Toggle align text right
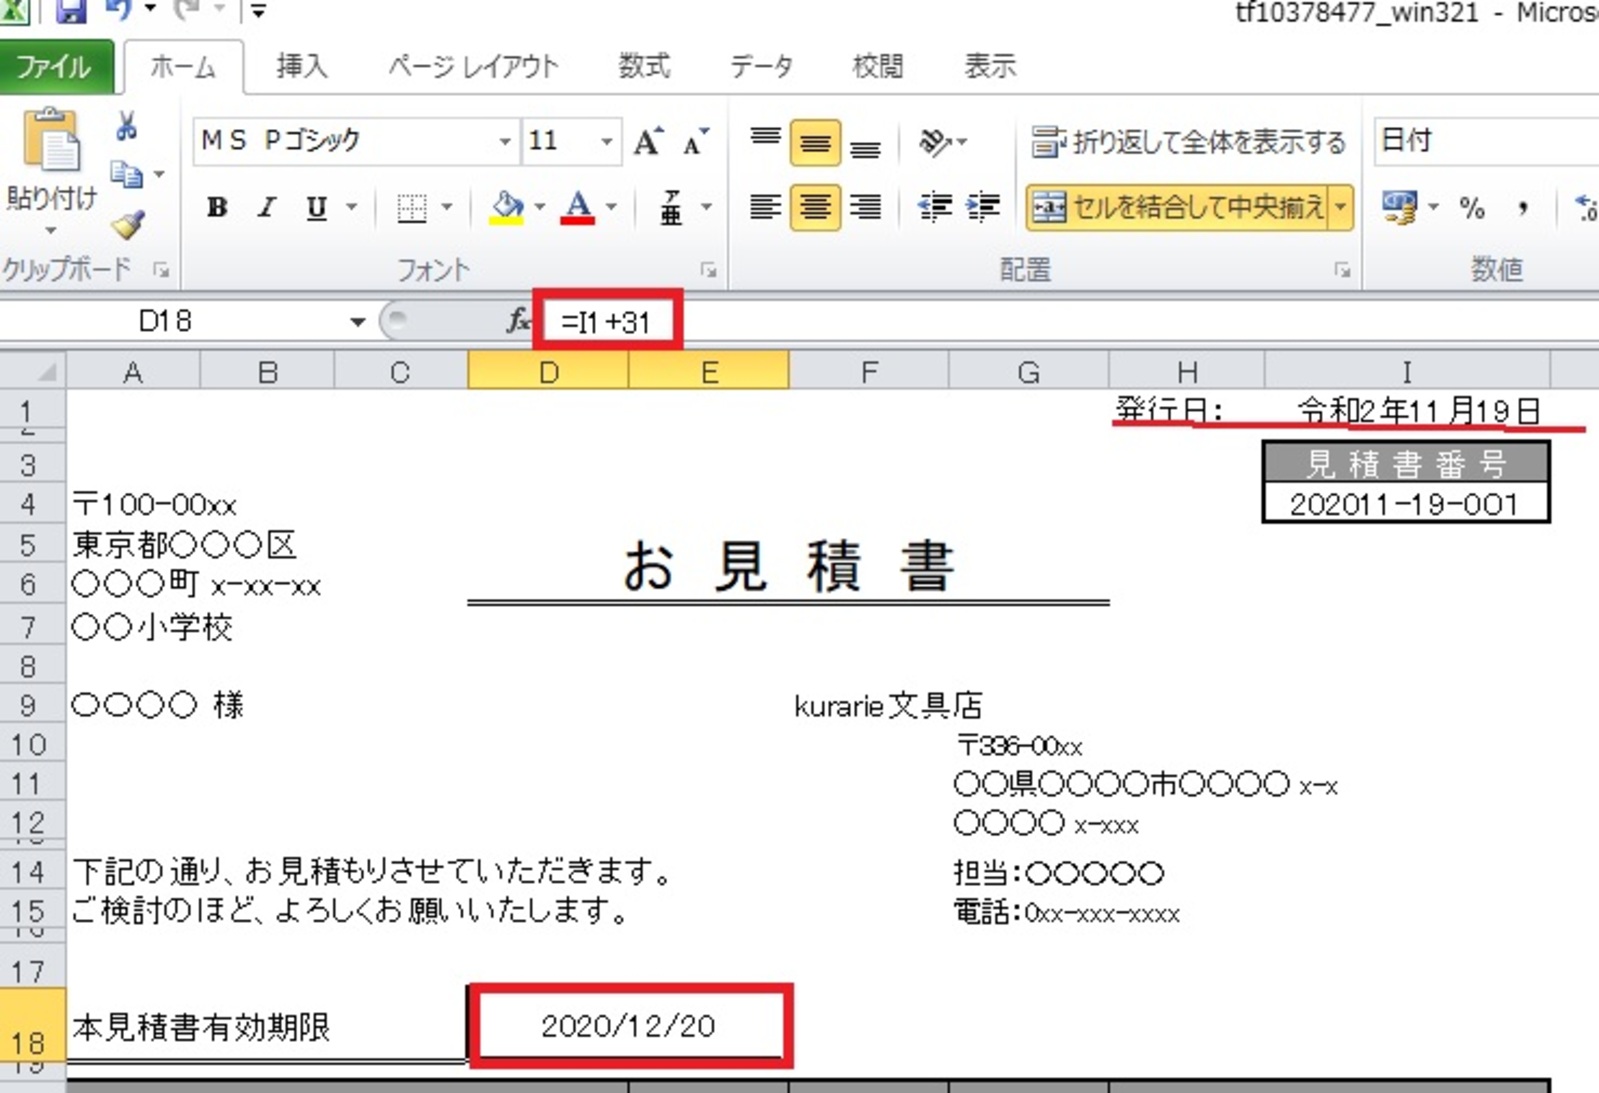The height and width of the screenshot is (1093, 1599). (x=865, y=207)
